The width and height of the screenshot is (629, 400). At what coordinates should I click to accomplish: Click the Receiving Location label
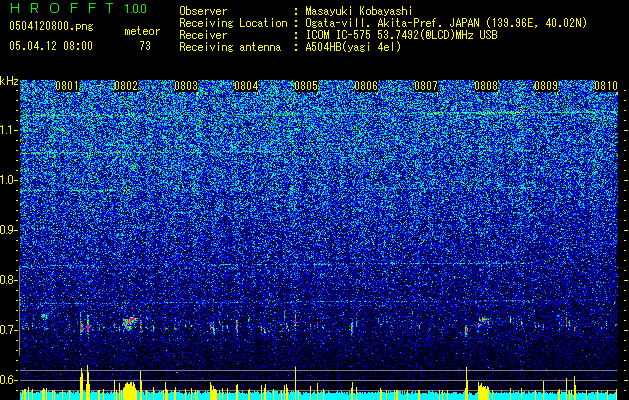click(233, 23)
